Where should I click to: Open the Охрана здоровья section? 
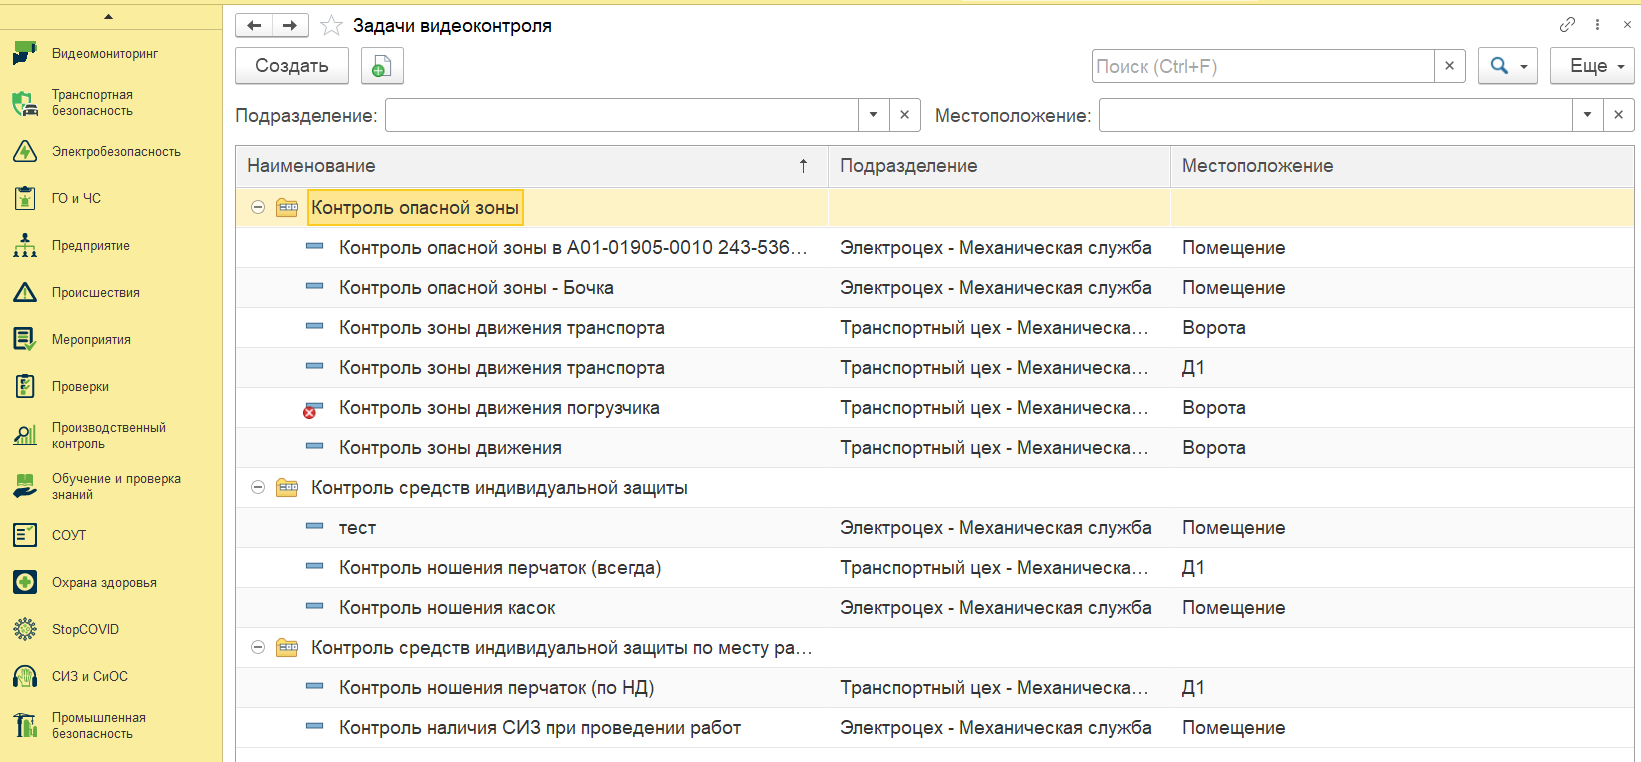tap(104, 582)
